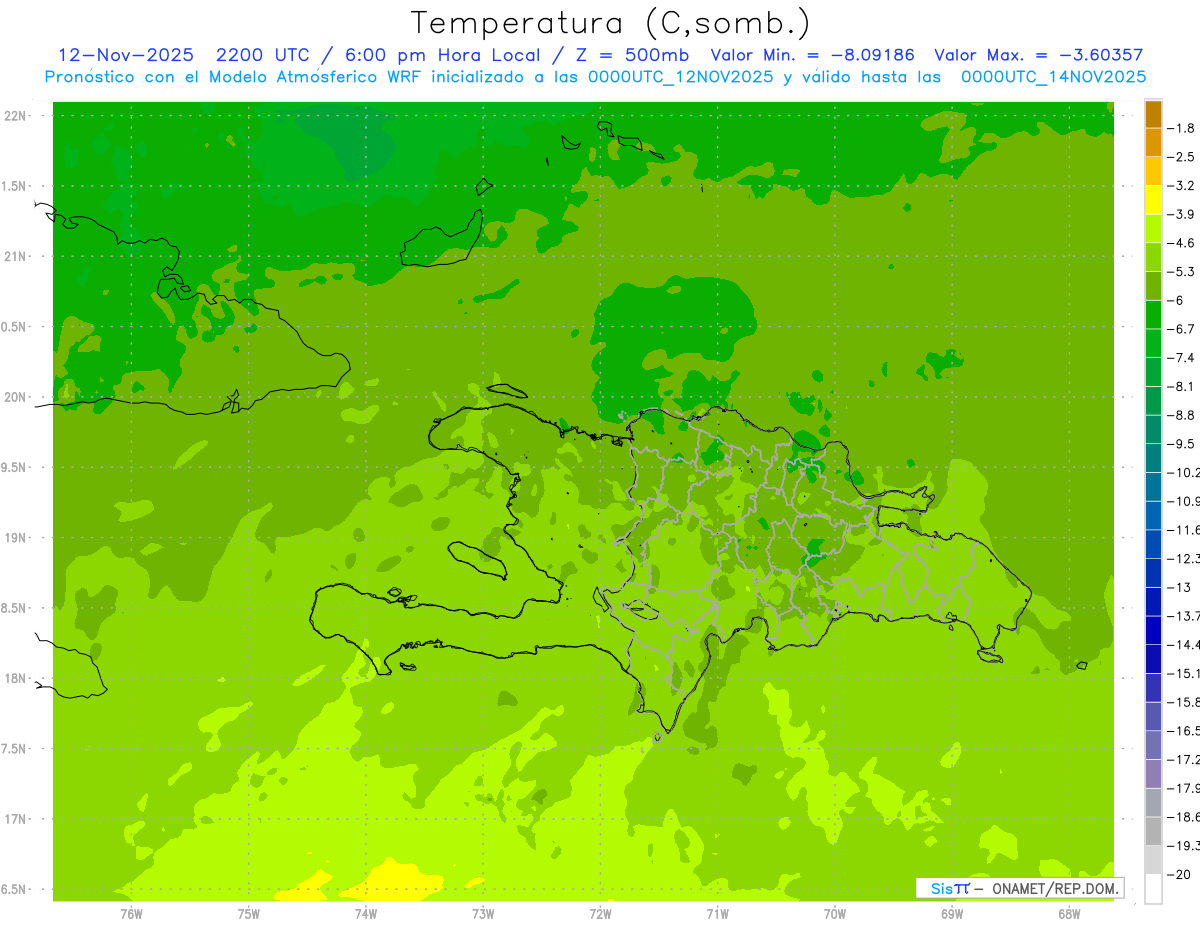Click the "-6" colorbar value
This screenshot has width=1200, height=927.
pyautogui.click(x=1176, y=300)
